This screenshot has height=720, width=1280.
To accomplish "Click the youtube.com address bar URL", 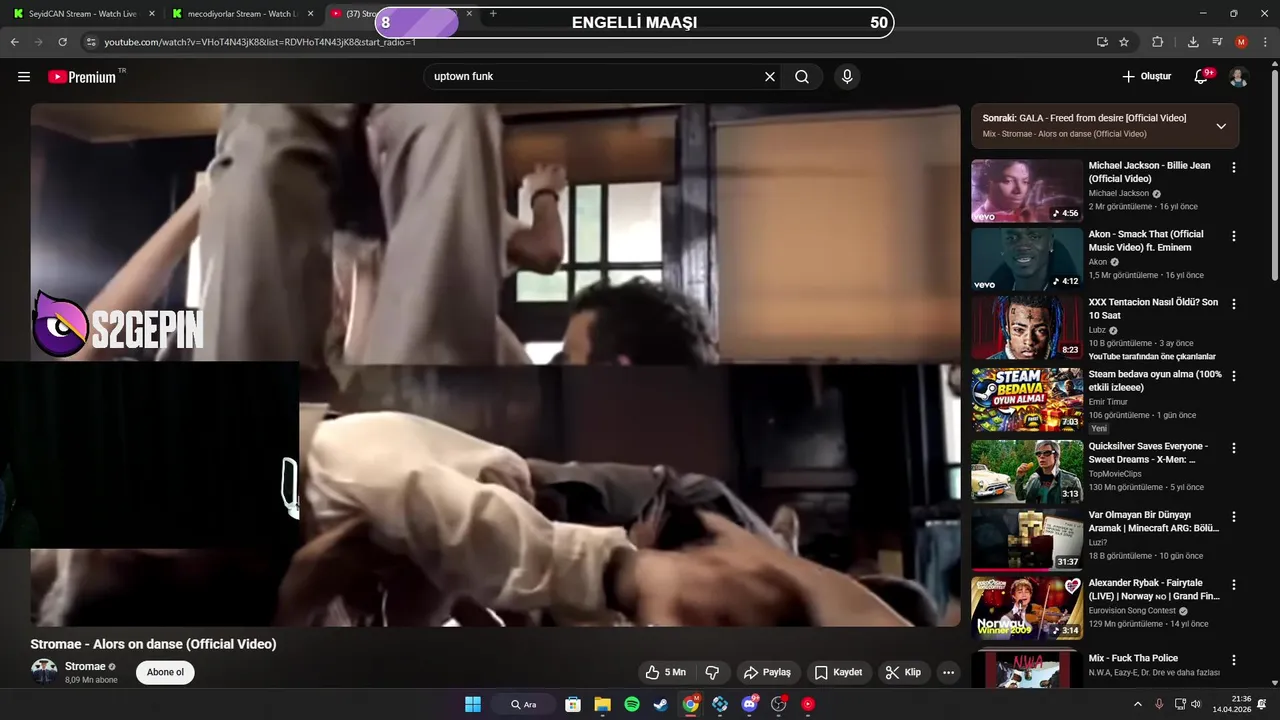I will (x=260, y=43).
